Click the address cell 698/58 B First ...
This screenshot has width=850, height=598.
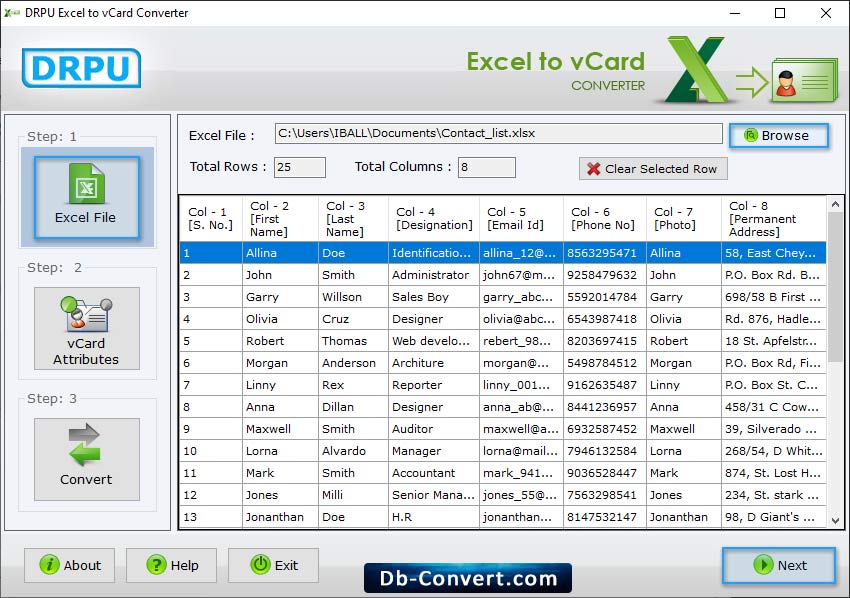coord(774,297)
